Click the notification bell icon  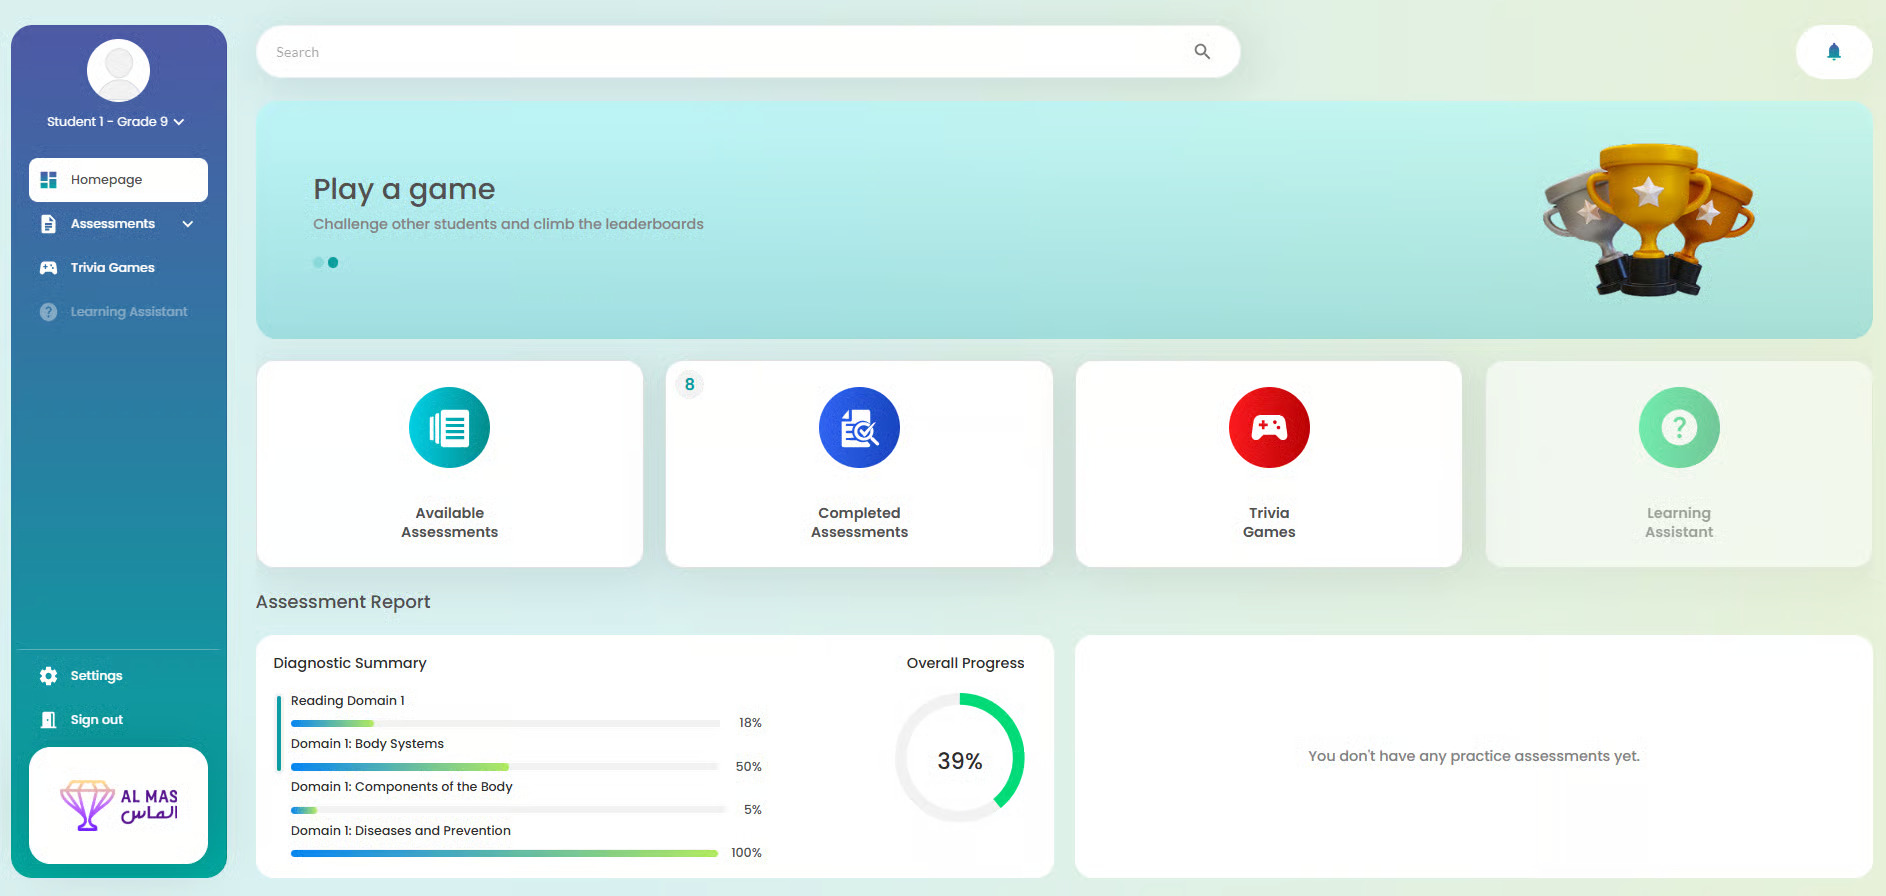(1833, 52)
